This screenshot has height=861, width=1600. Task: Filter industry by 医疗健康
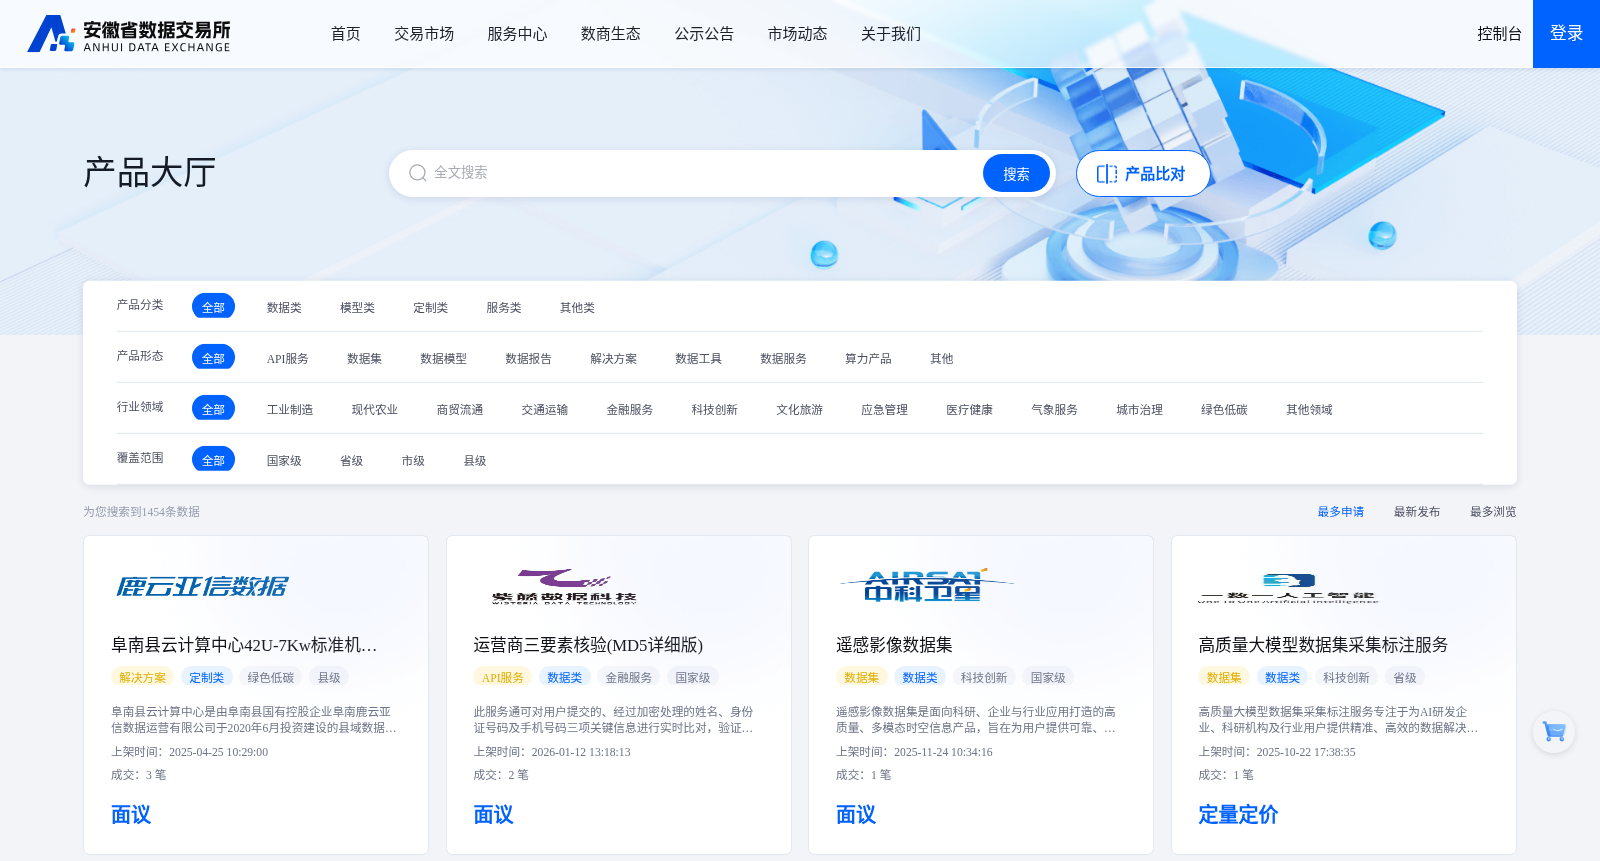[970, 410]
